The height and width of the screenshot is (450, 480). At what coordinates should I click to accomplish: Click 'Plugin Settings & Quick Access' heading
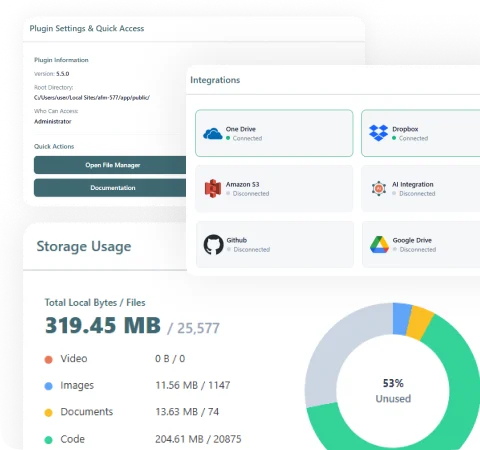(x=87, y=29)
